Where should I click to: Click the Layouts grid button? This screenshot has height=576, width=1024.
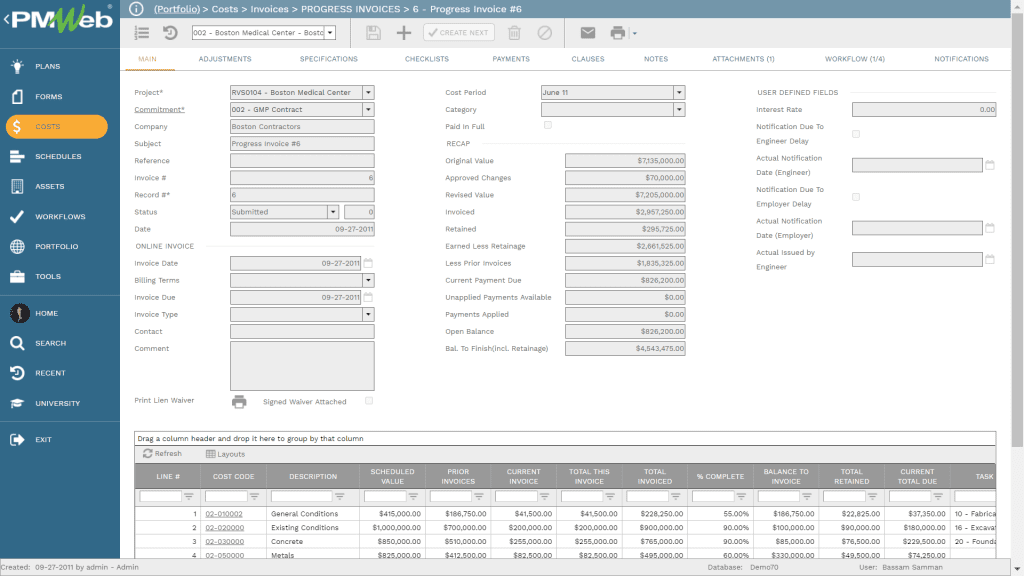click(x=225, y=454)
